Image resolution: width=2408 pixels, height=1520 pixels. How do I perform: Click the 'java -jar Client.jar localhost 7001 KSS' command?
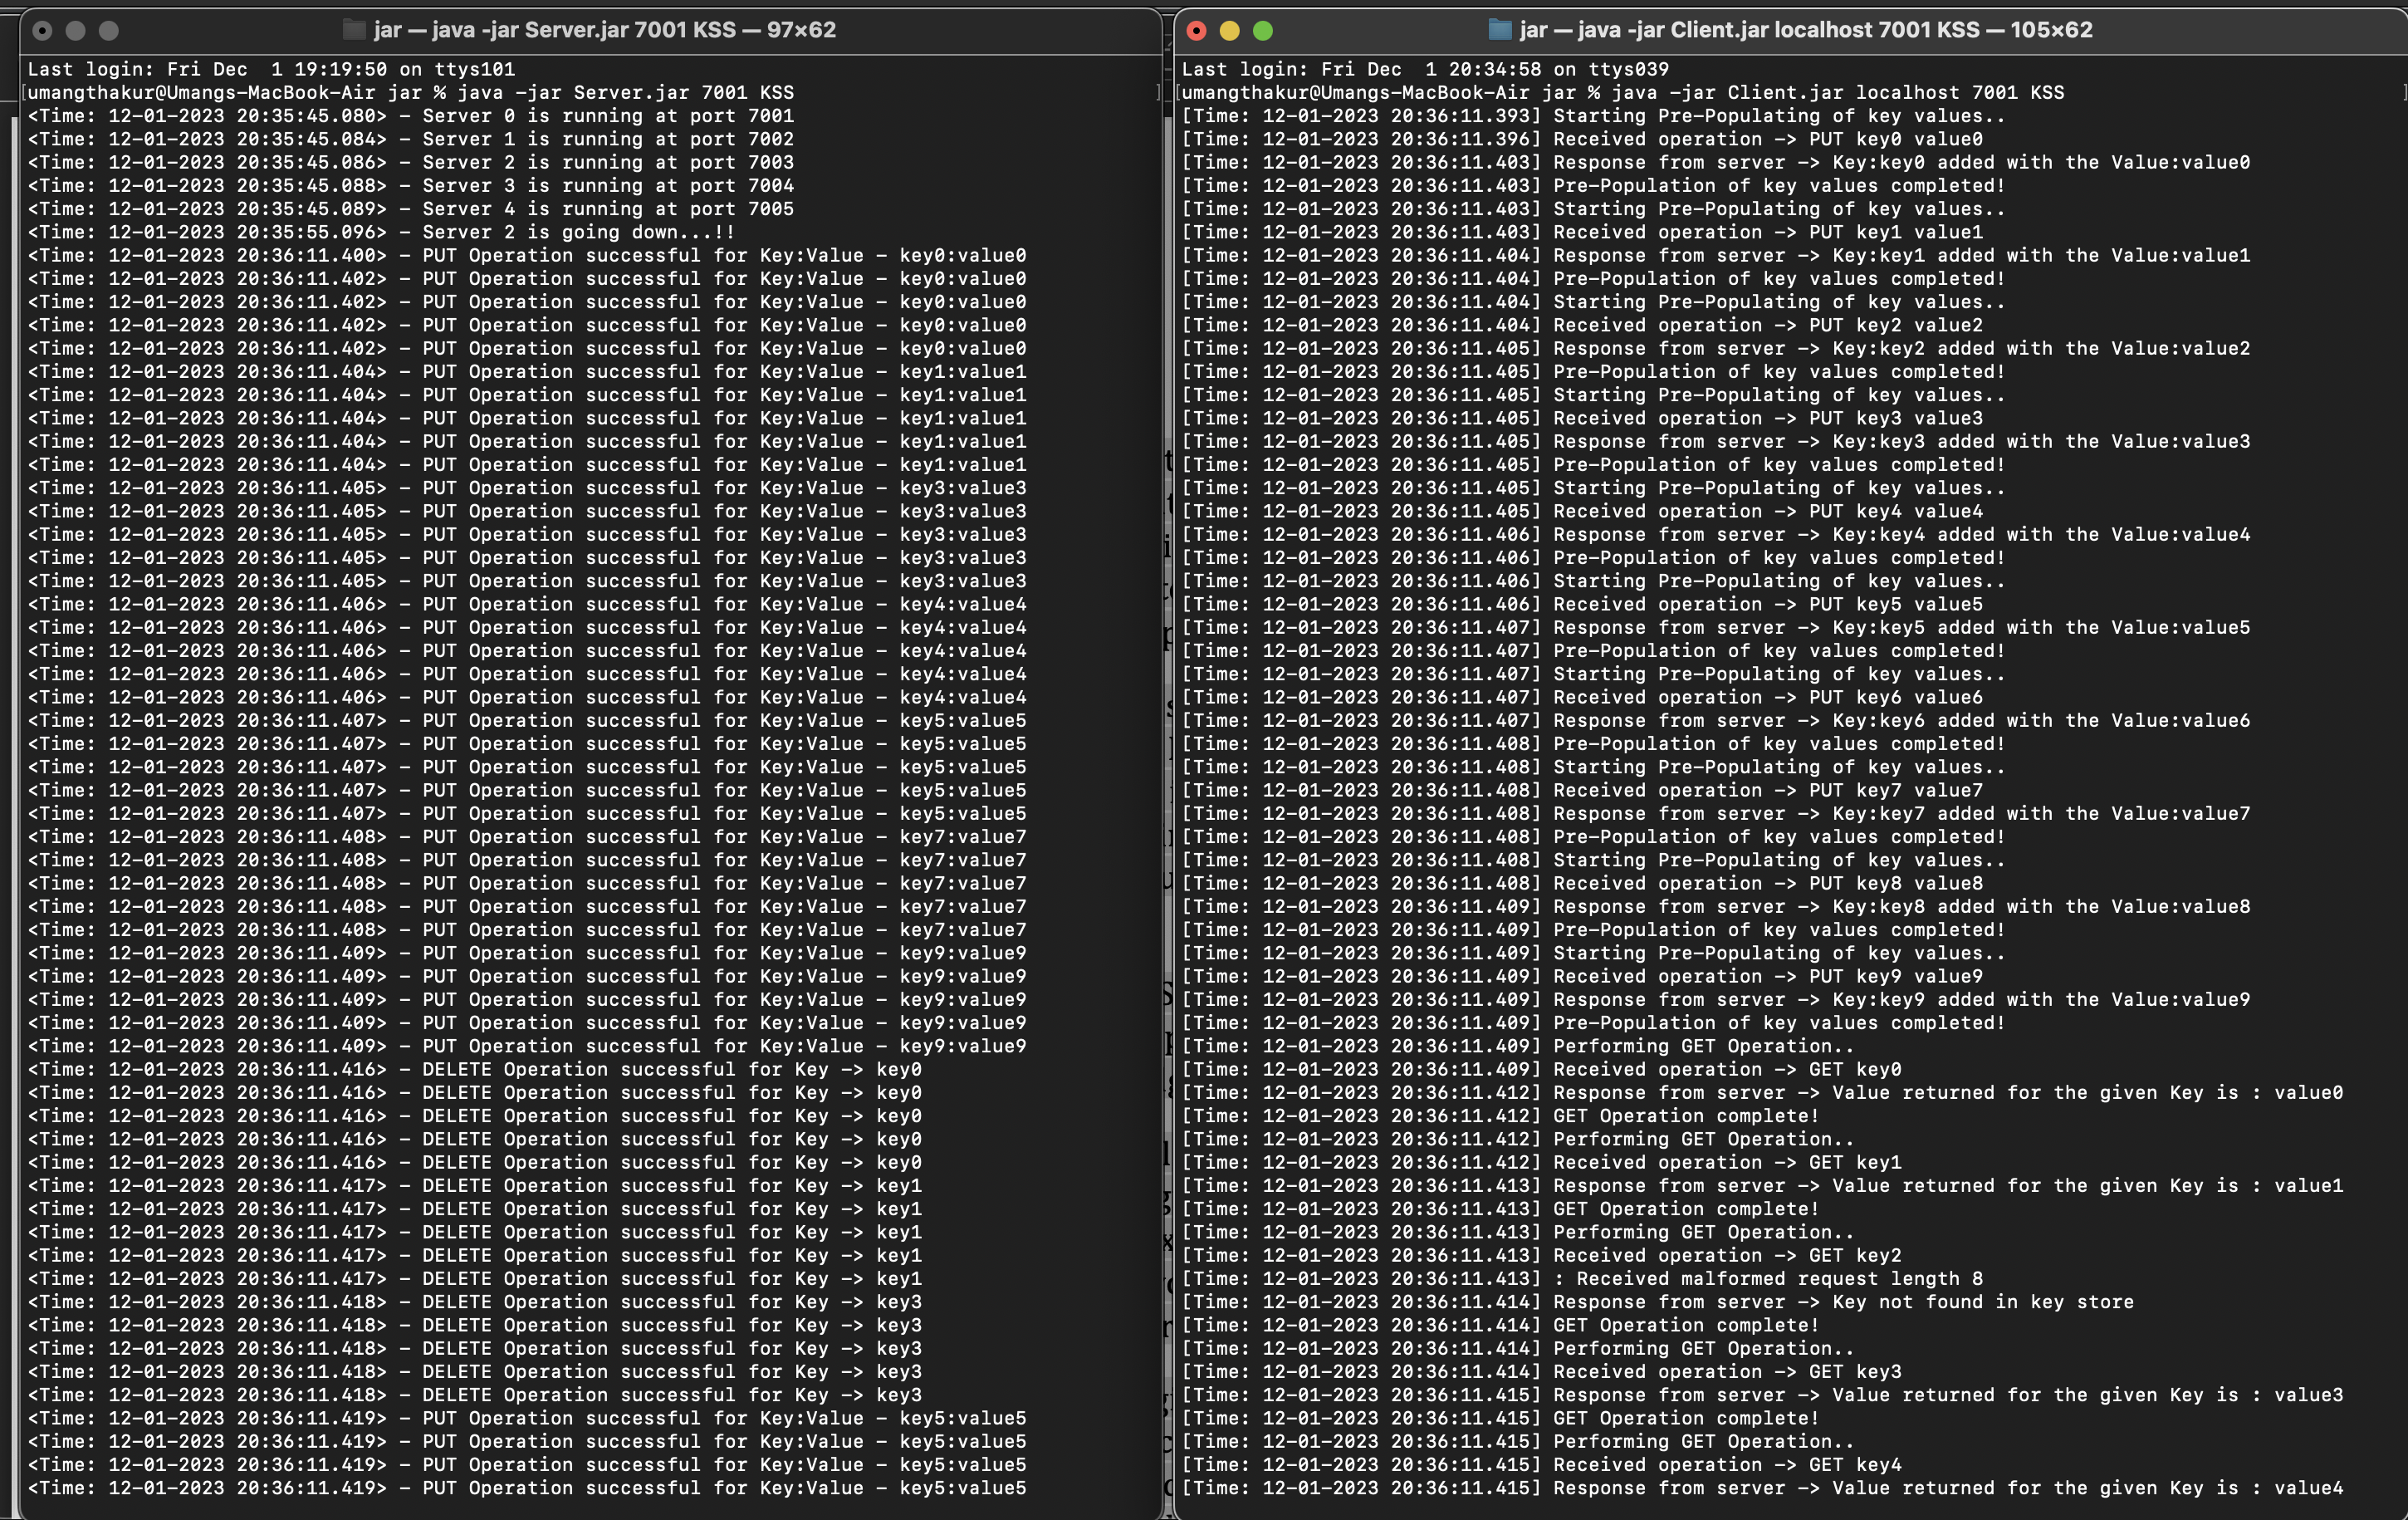1623,92
